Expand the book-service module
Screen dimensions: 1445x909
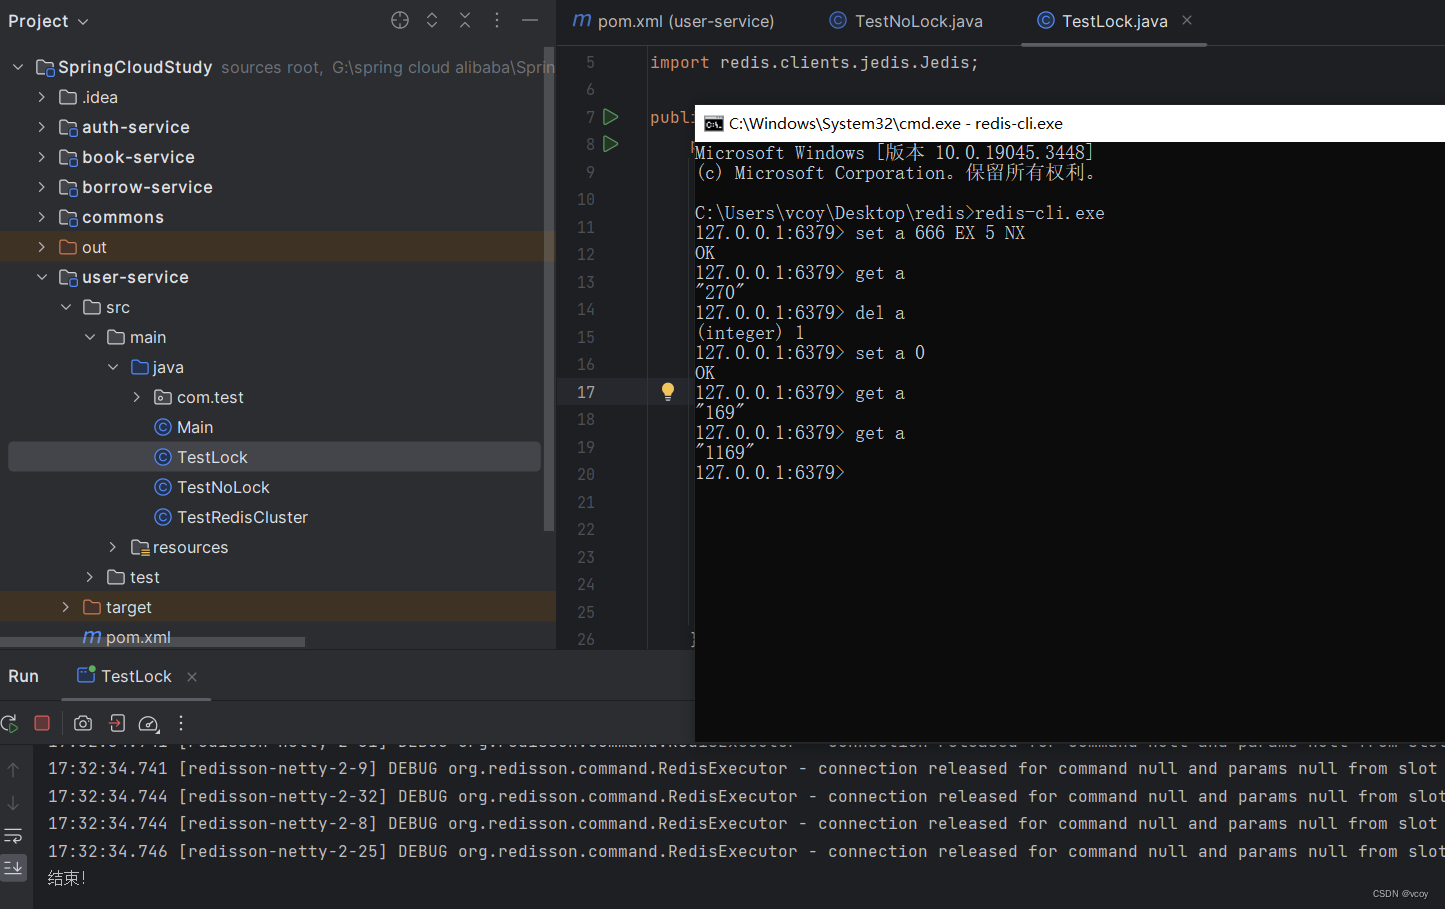42,157
